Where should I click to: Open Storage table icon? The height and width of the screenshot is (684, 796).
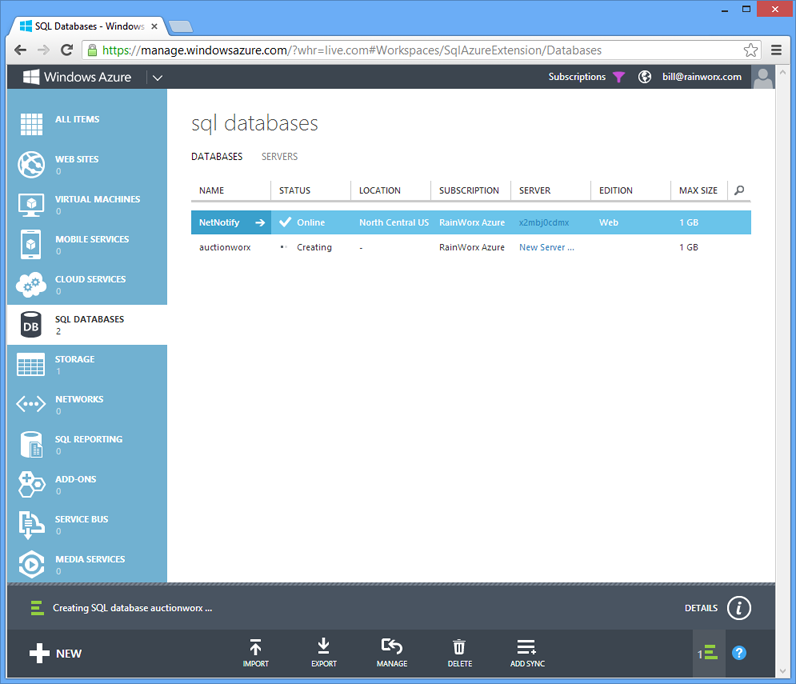click(31, 365)
